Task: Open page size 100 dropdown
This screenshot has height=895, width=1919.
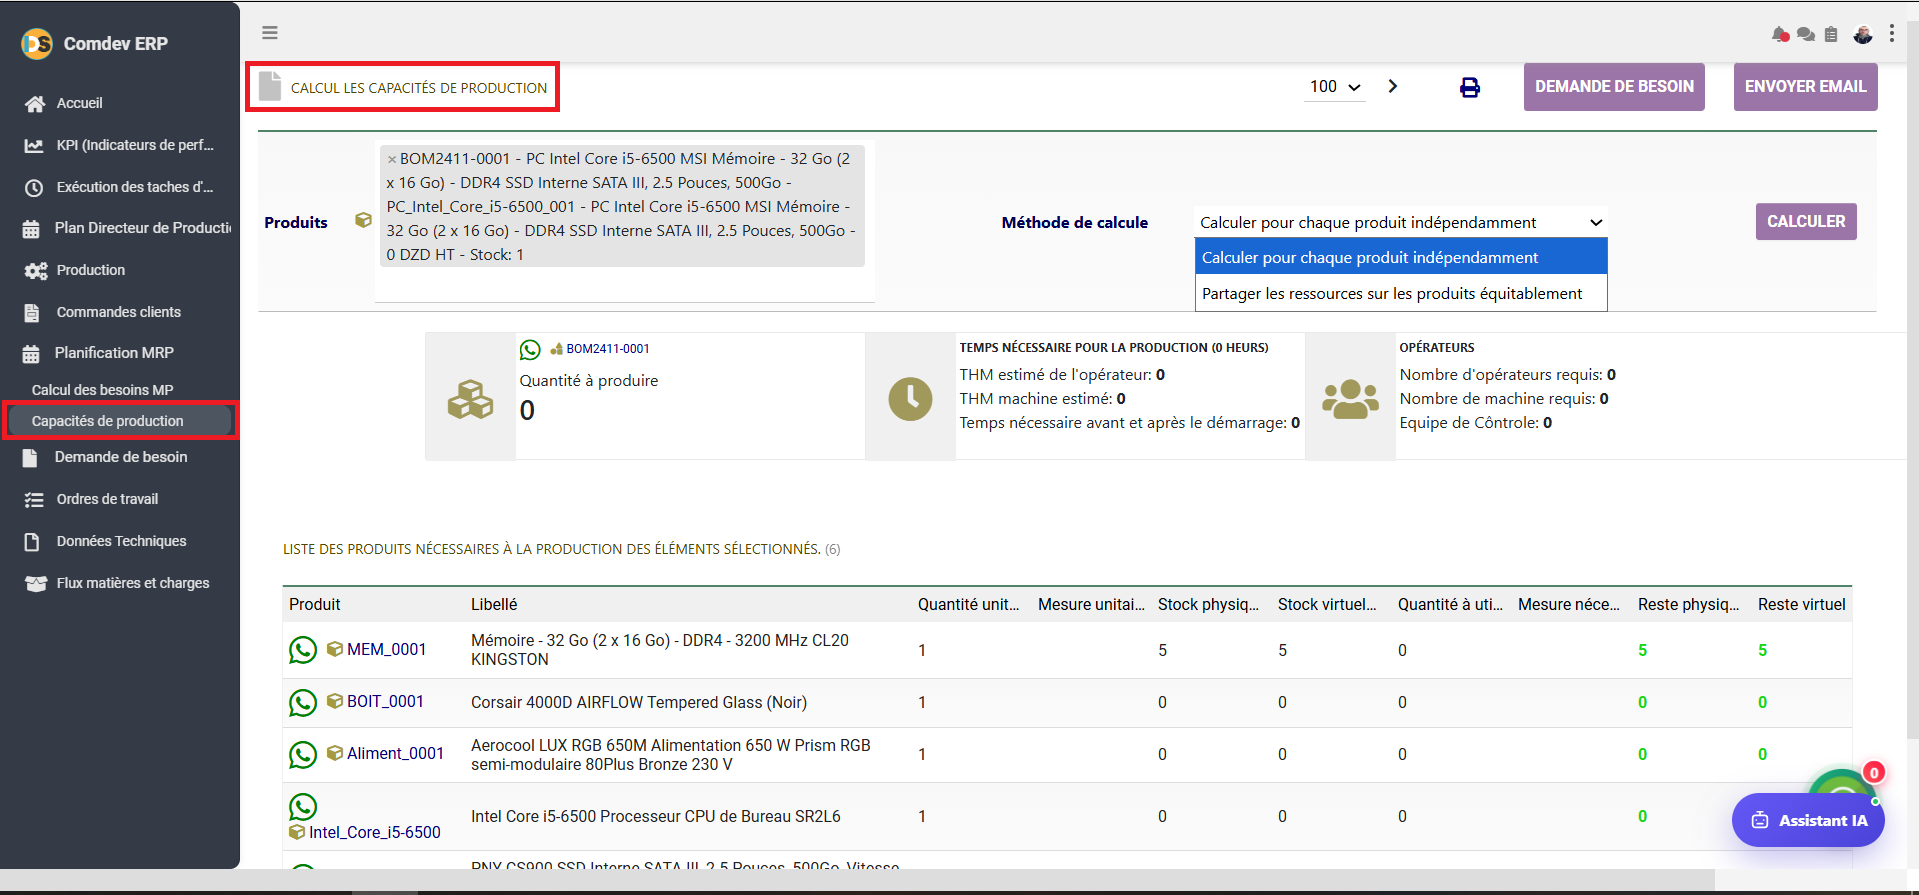Action: coord(1335,87)
